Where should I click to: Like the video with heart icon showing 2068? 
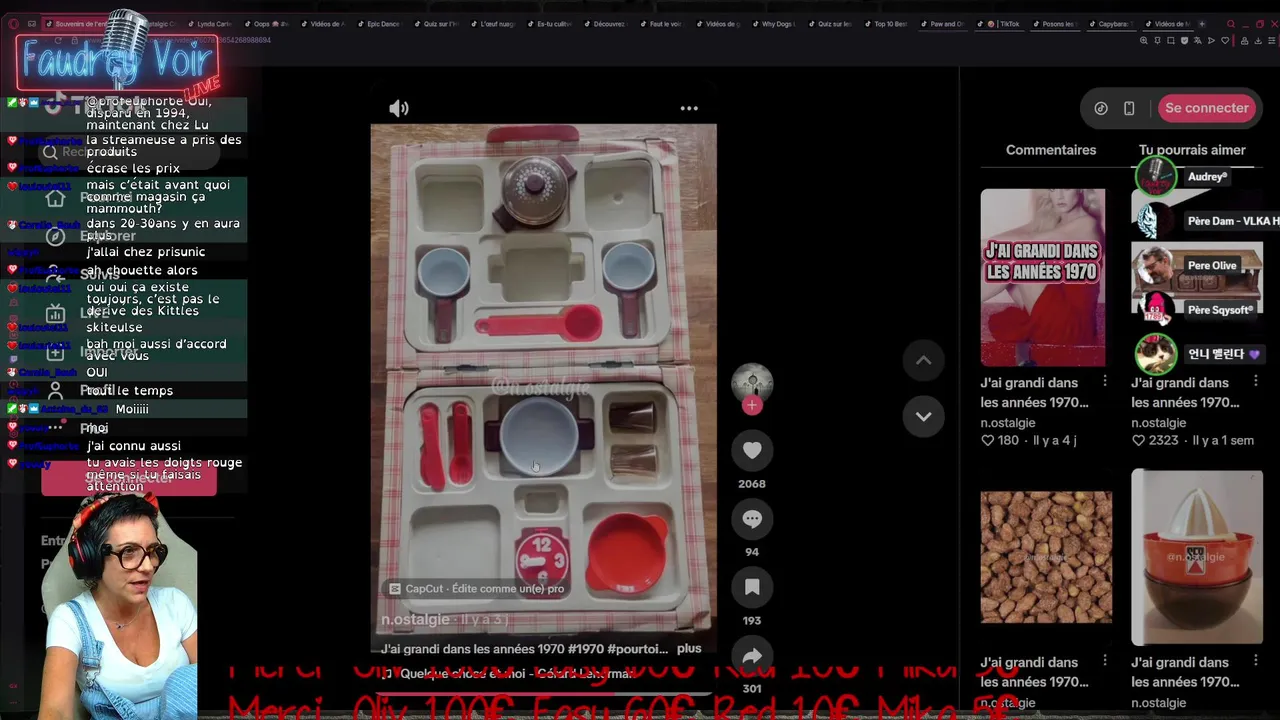752,451
